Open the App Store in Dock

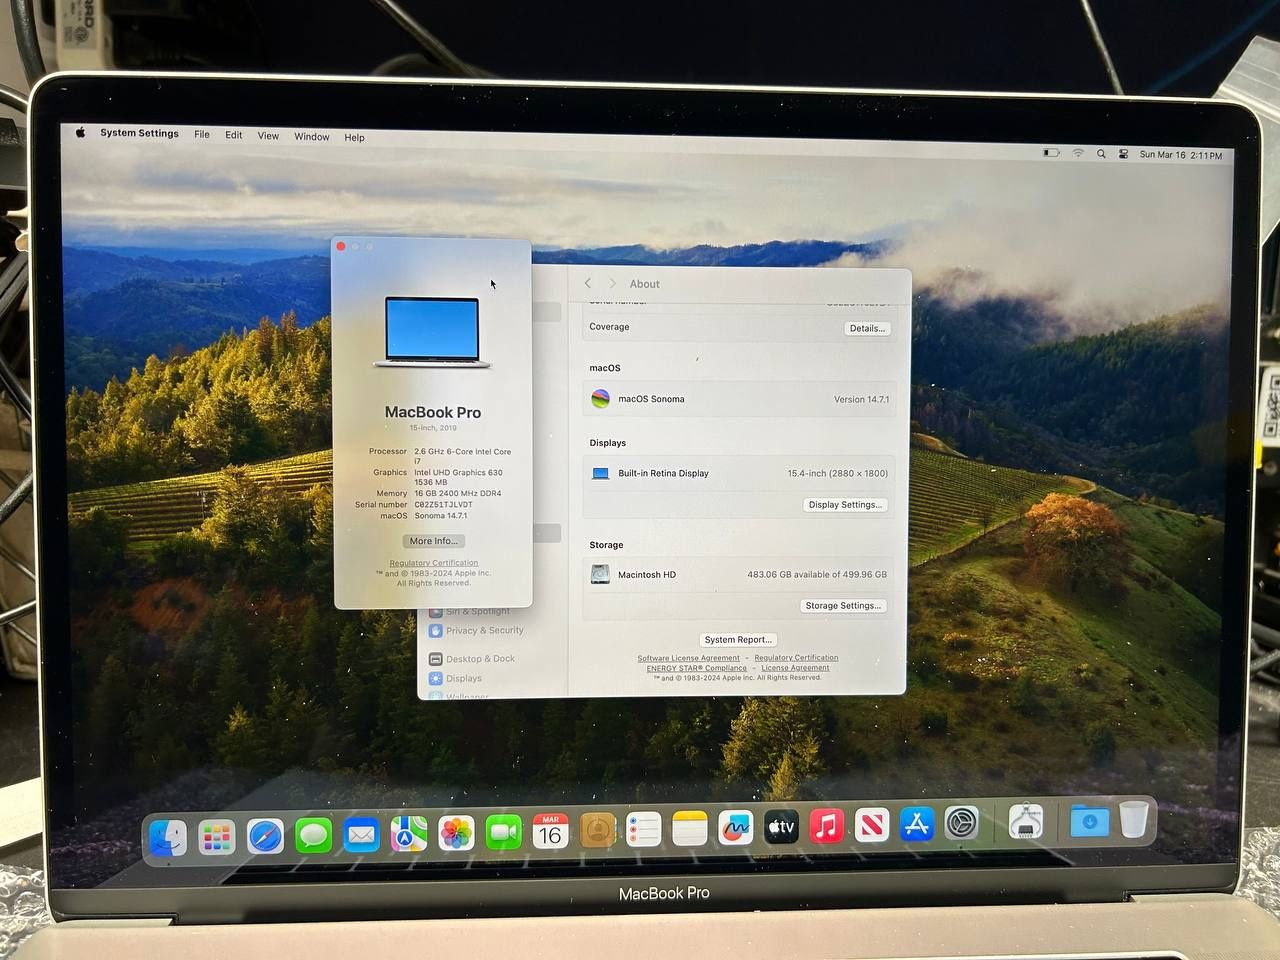point(917,825)
